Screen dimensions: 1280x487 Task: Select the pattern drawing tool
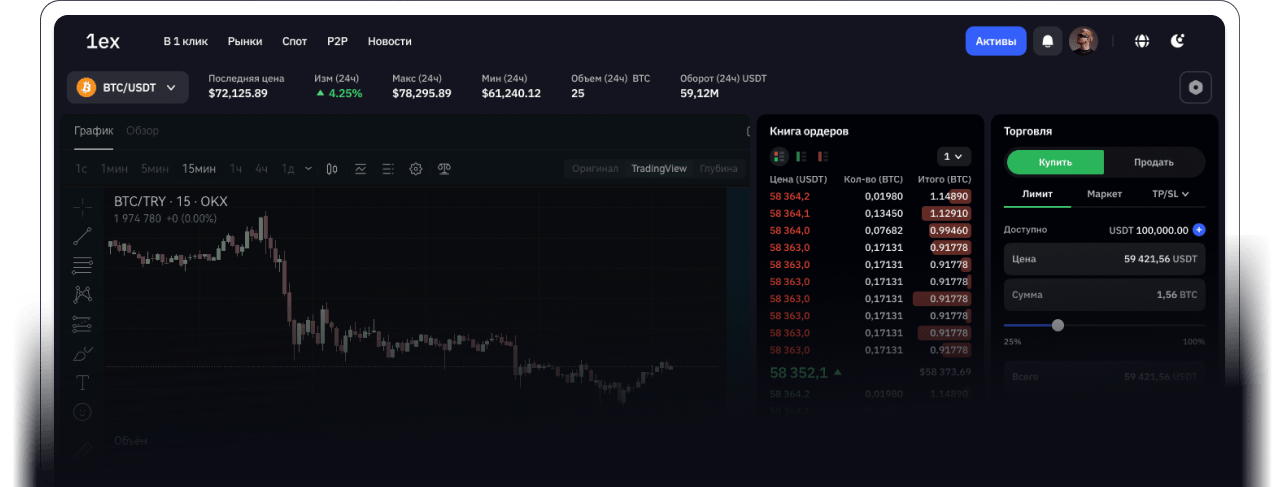(x=82, y=294)
